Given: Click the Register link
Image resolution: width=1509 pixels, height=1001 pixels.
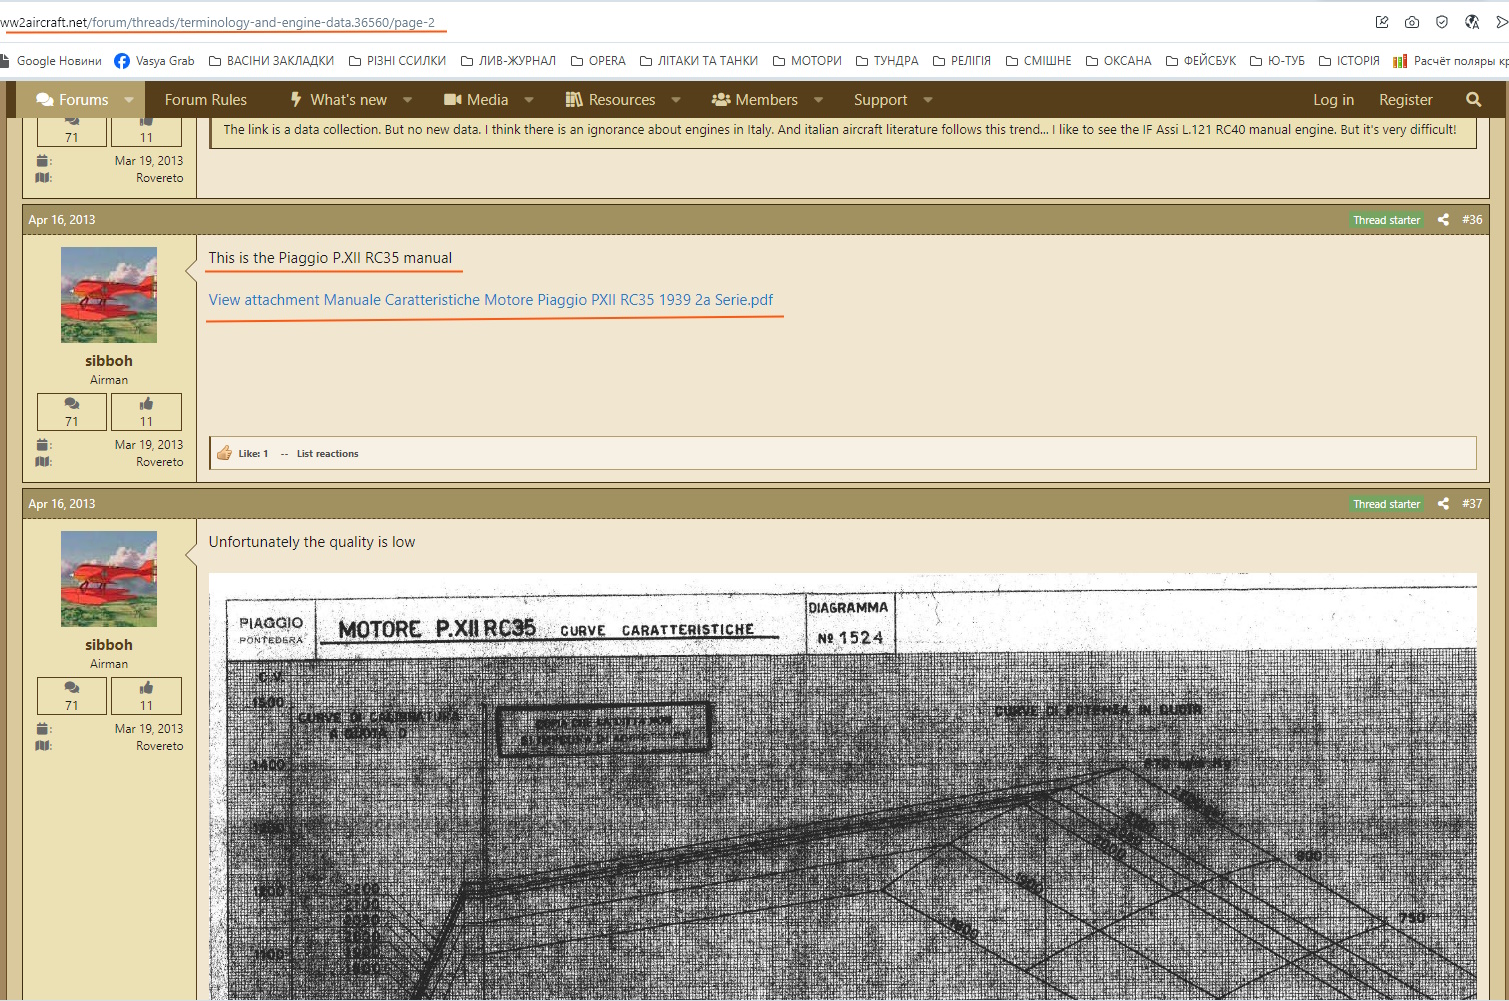Looking at the screenshot, I should [1406, 100].
